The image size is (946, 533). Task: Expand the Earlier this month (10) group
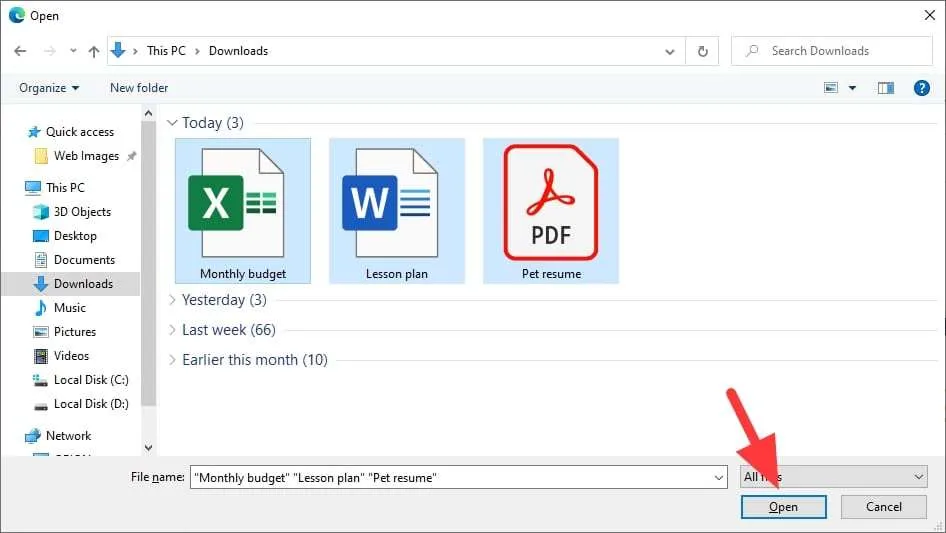172,360
